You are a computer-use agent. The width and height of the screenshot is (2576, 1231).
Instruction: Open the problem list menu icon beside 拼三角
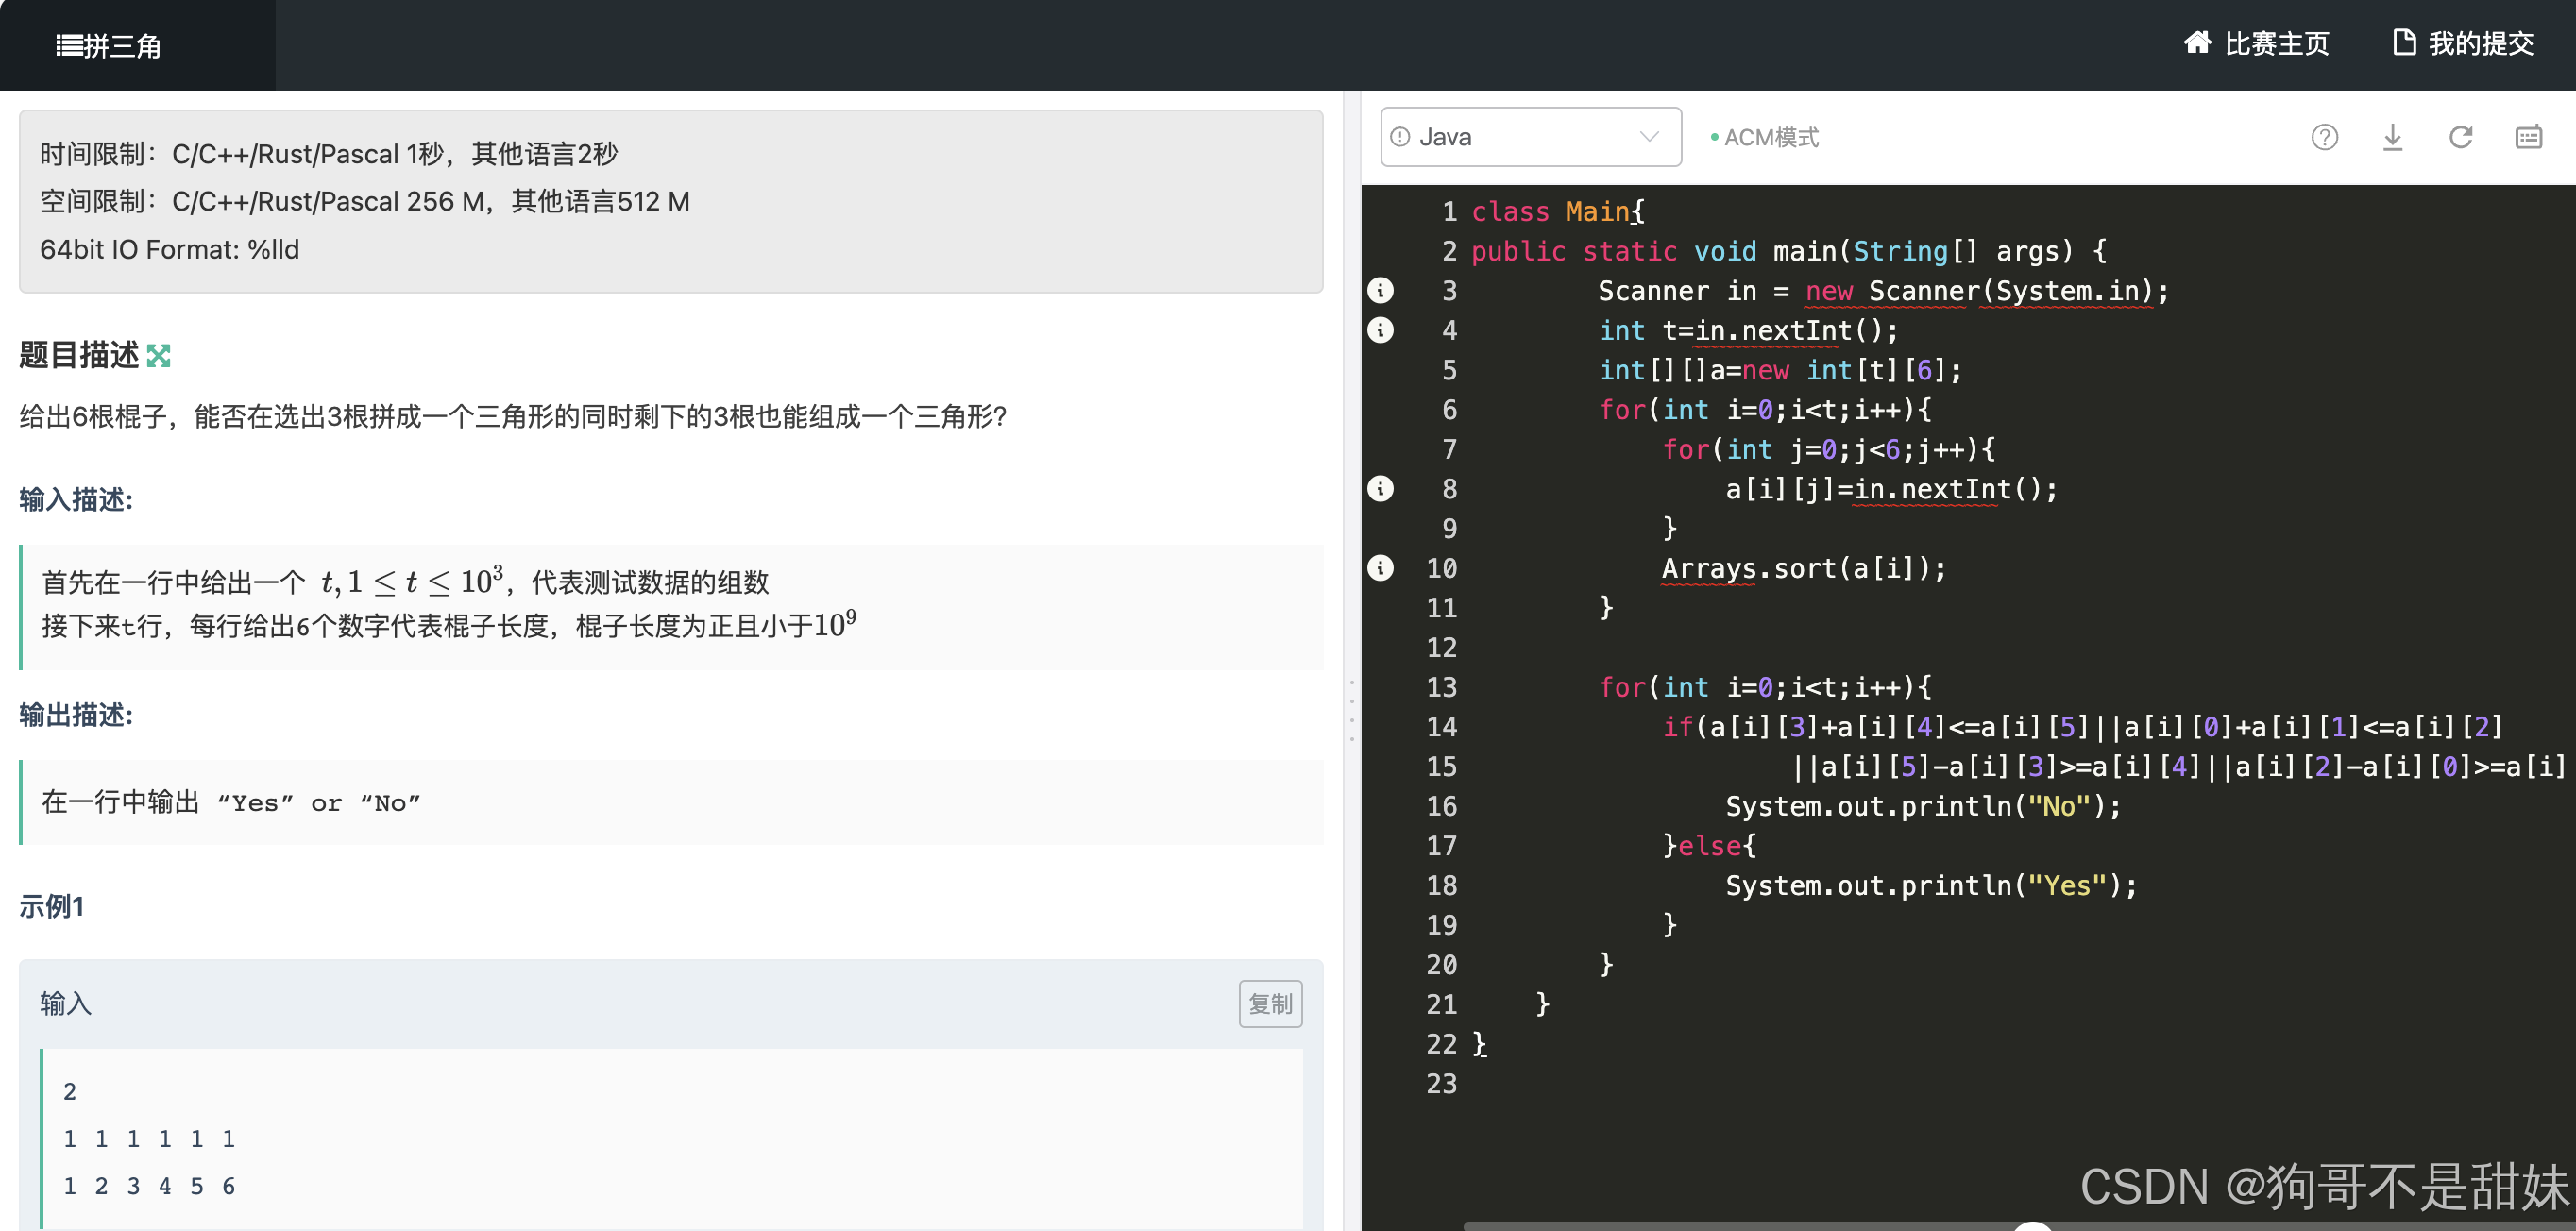pos(69,45)
